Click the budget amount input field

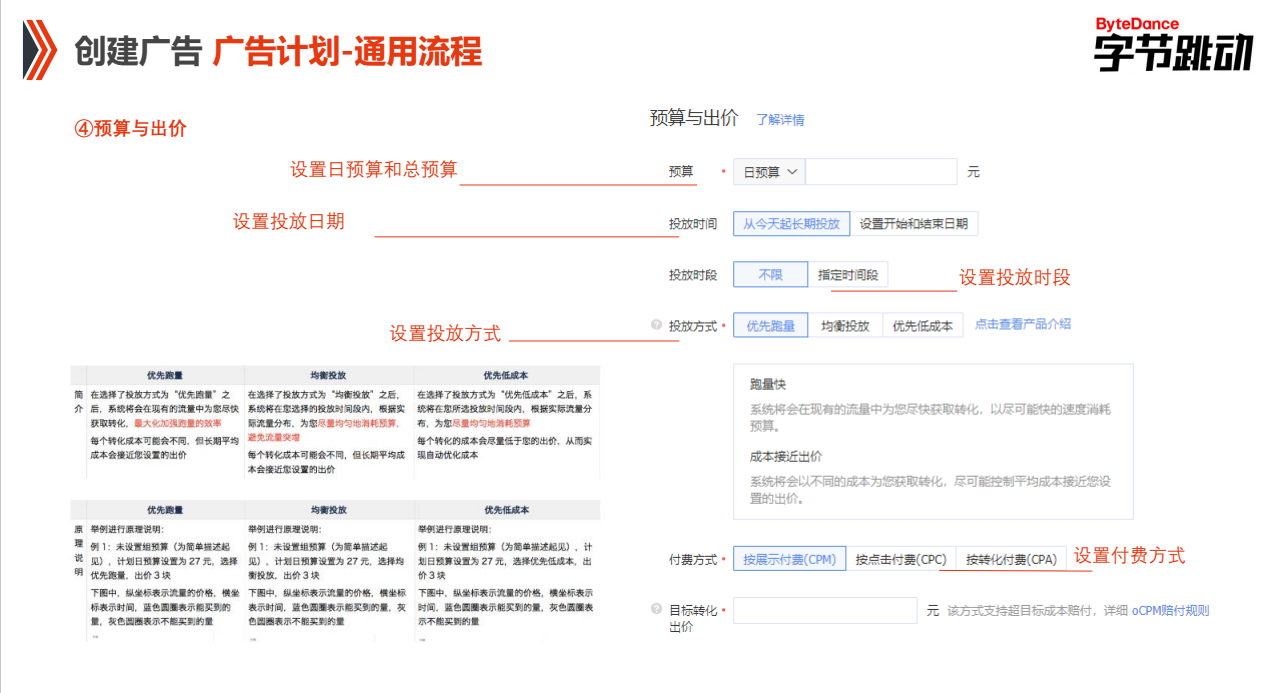(880, 171)
